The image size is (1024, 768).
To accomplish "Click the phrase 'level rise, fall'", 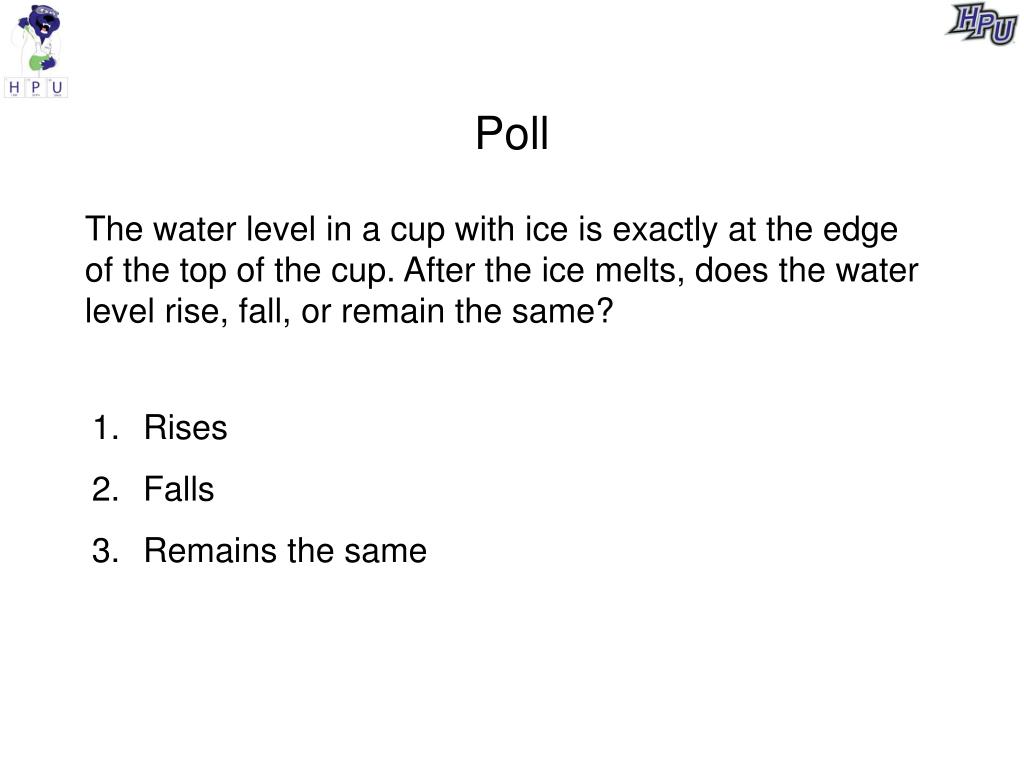I will [x=187, y=312].
